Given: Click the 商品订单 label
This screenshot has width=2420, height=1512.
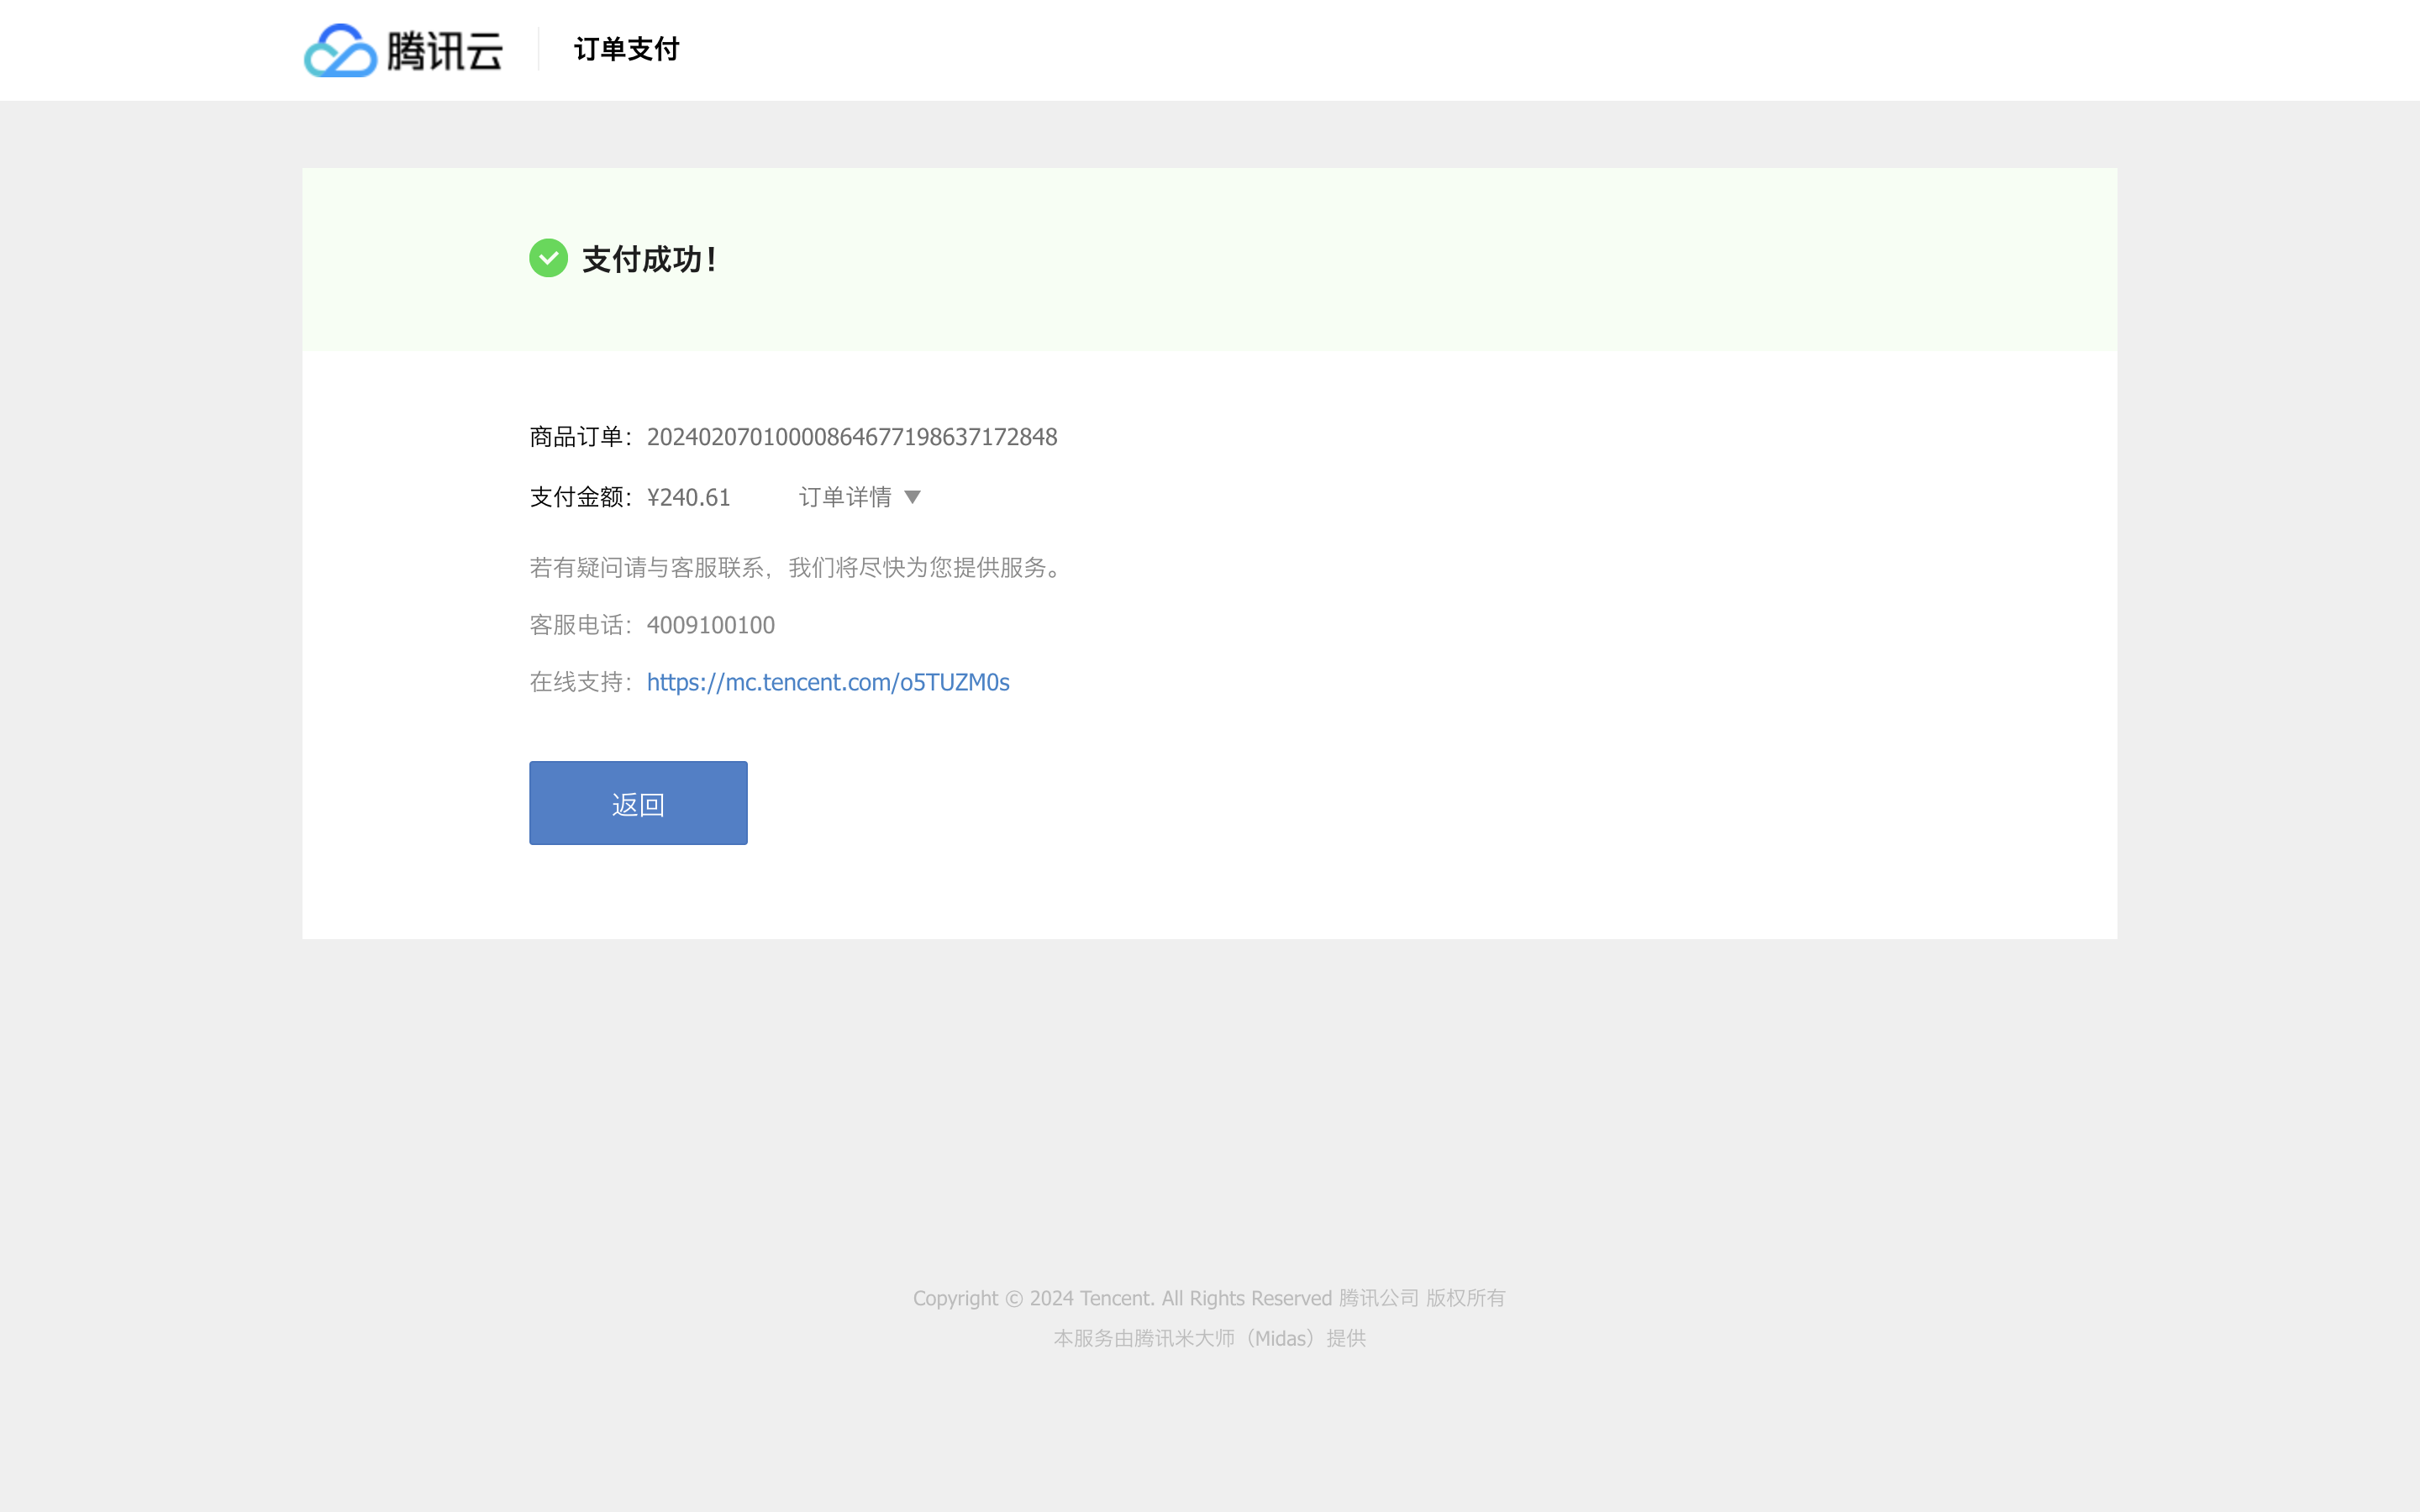Looking at the screenshot, I should (577, 437).
